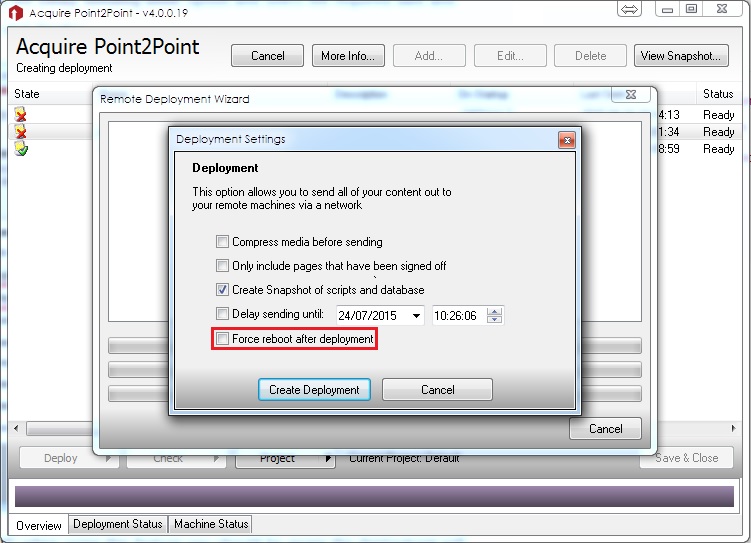The image size is (751, 543).
Task: Cancel the Deployment Settings dialog
Action: (437, 390)
